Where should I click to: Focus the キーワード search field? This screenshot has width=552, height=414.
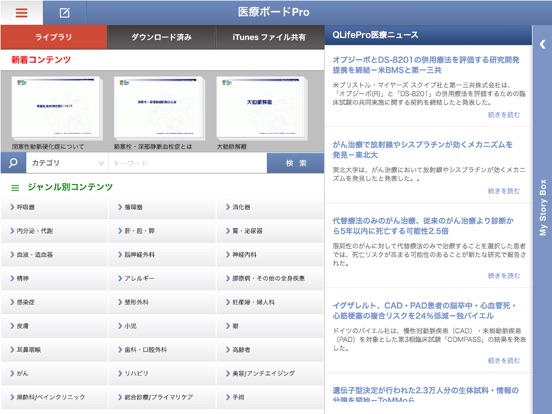[x=188, y=163]
